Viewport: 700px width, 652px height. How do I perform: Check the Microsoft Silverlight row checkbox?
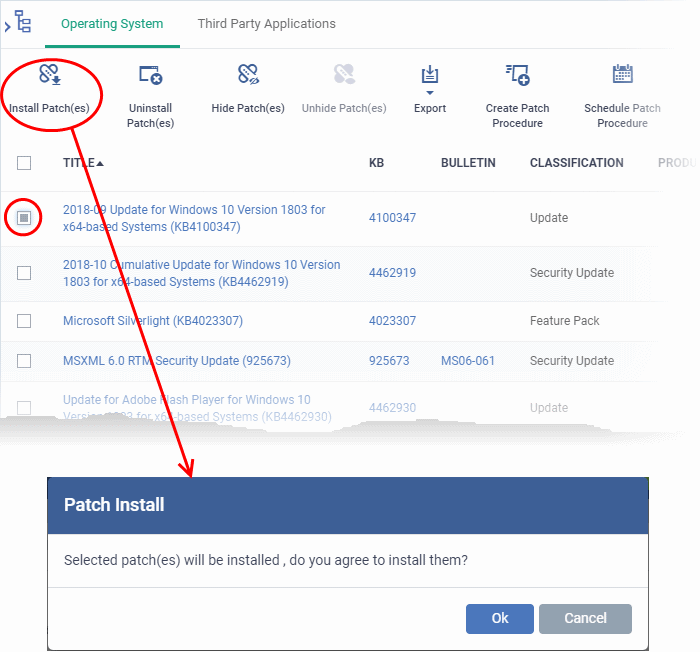(24, 321)
